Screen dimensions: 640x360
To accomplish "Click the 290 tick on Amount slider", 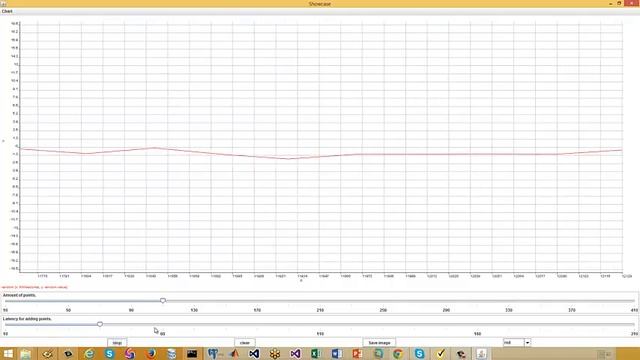I will point(446,310).
